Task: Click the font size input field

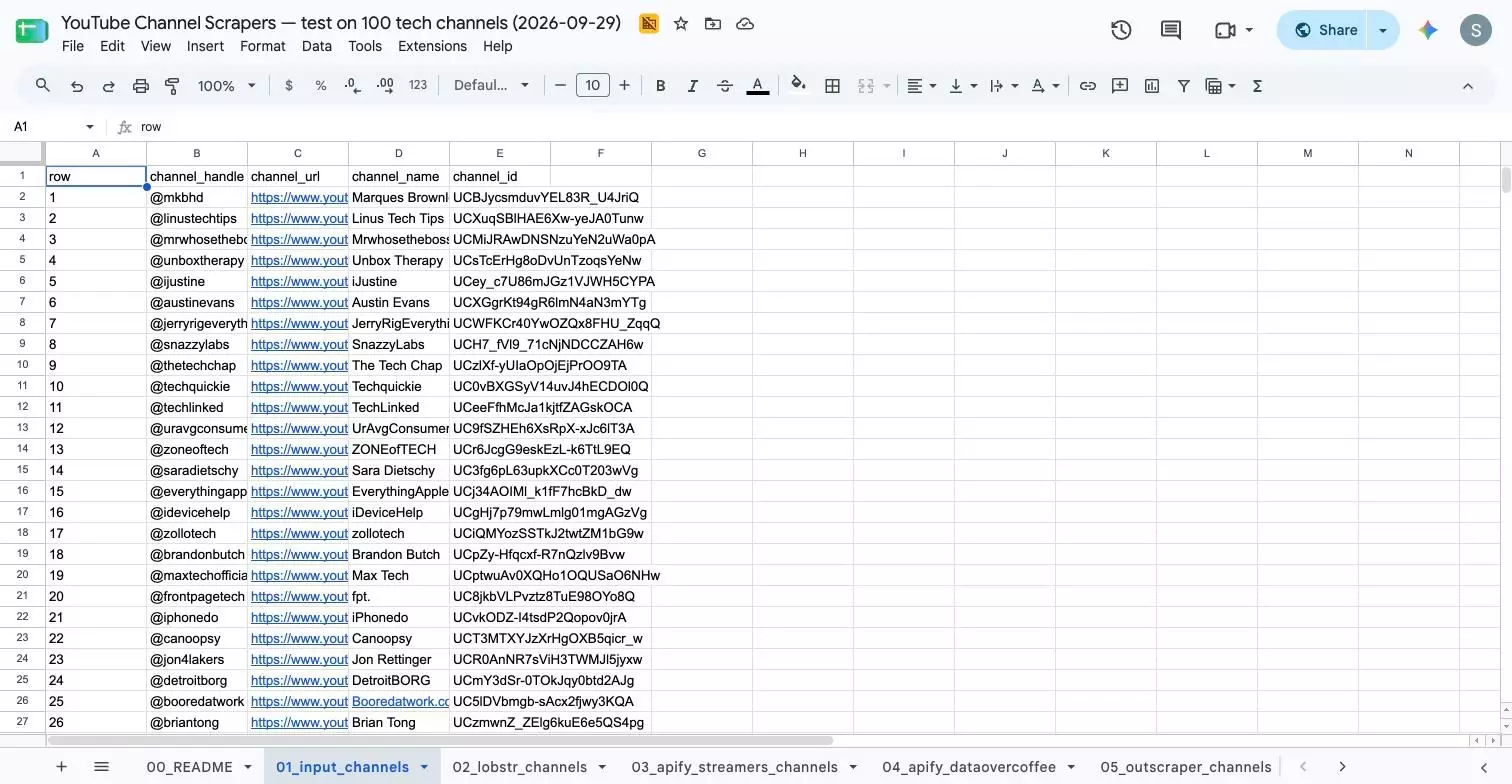Action: coord(592,86)
